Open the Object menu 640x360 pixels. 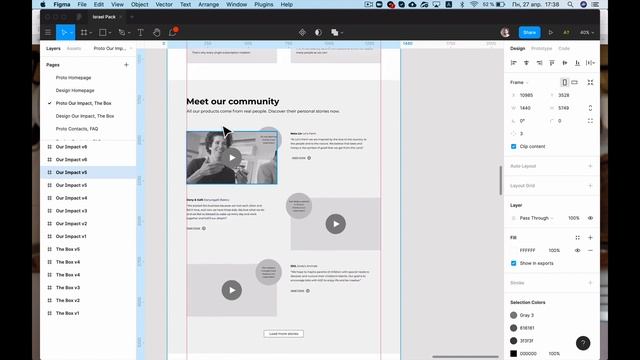140,4
